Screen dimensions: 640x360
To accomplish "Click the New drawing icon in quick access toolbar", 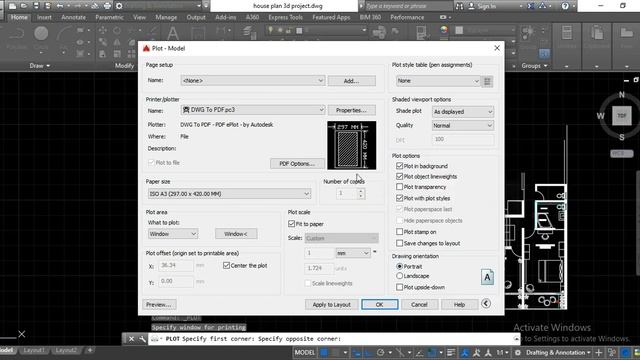I will coord(12,6).
